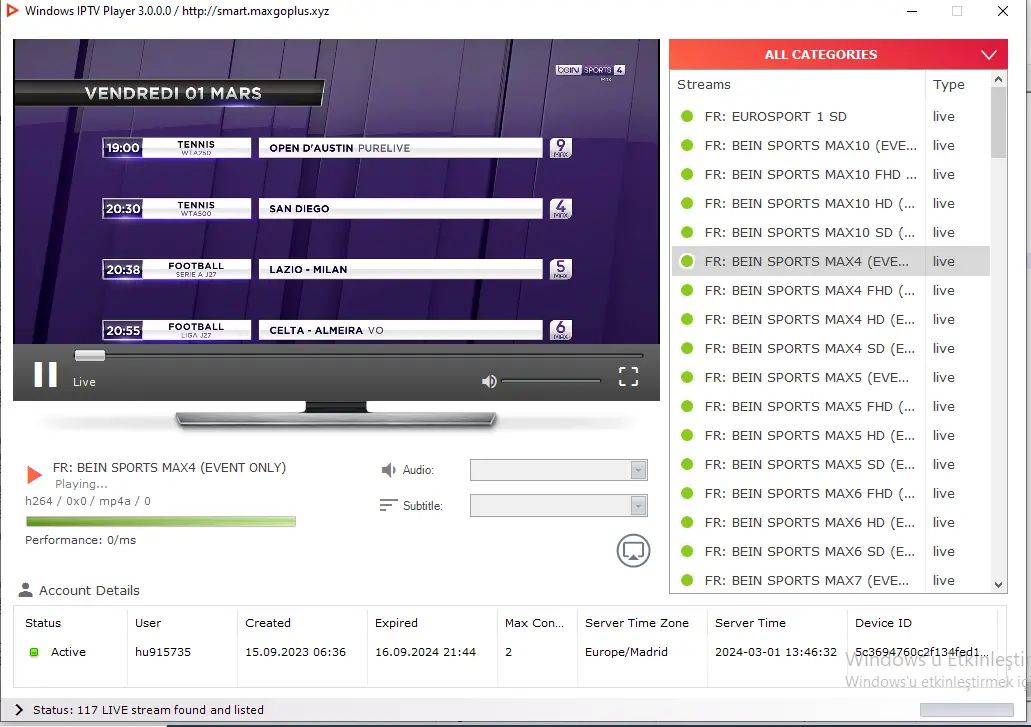Click expiry date 16.09.2024 21:44

pos(425,652)
